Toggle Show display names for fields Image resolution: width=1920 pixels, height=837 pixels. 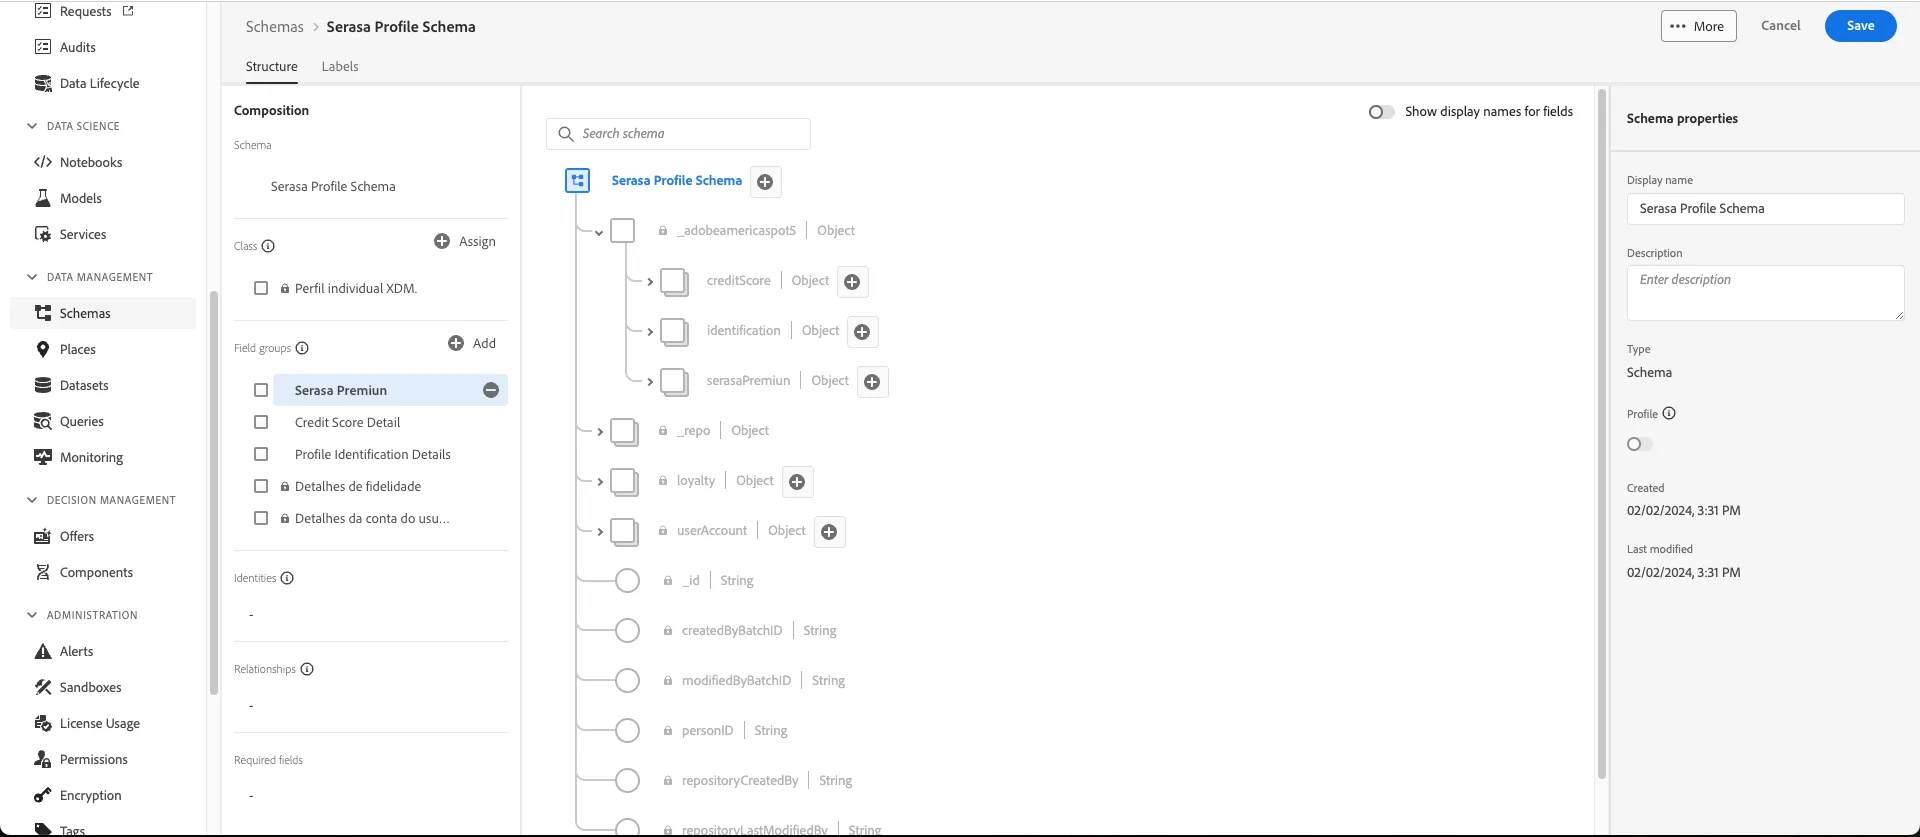coord(1381,112)
